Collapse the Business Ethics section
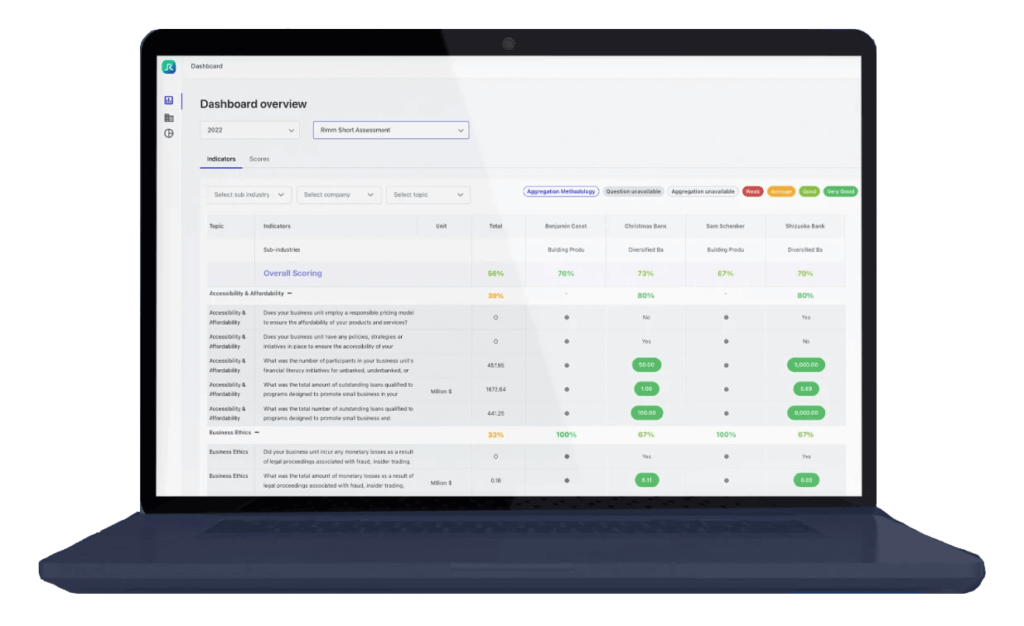Viewport: 1024px width, 626px height. pos(257,433)
